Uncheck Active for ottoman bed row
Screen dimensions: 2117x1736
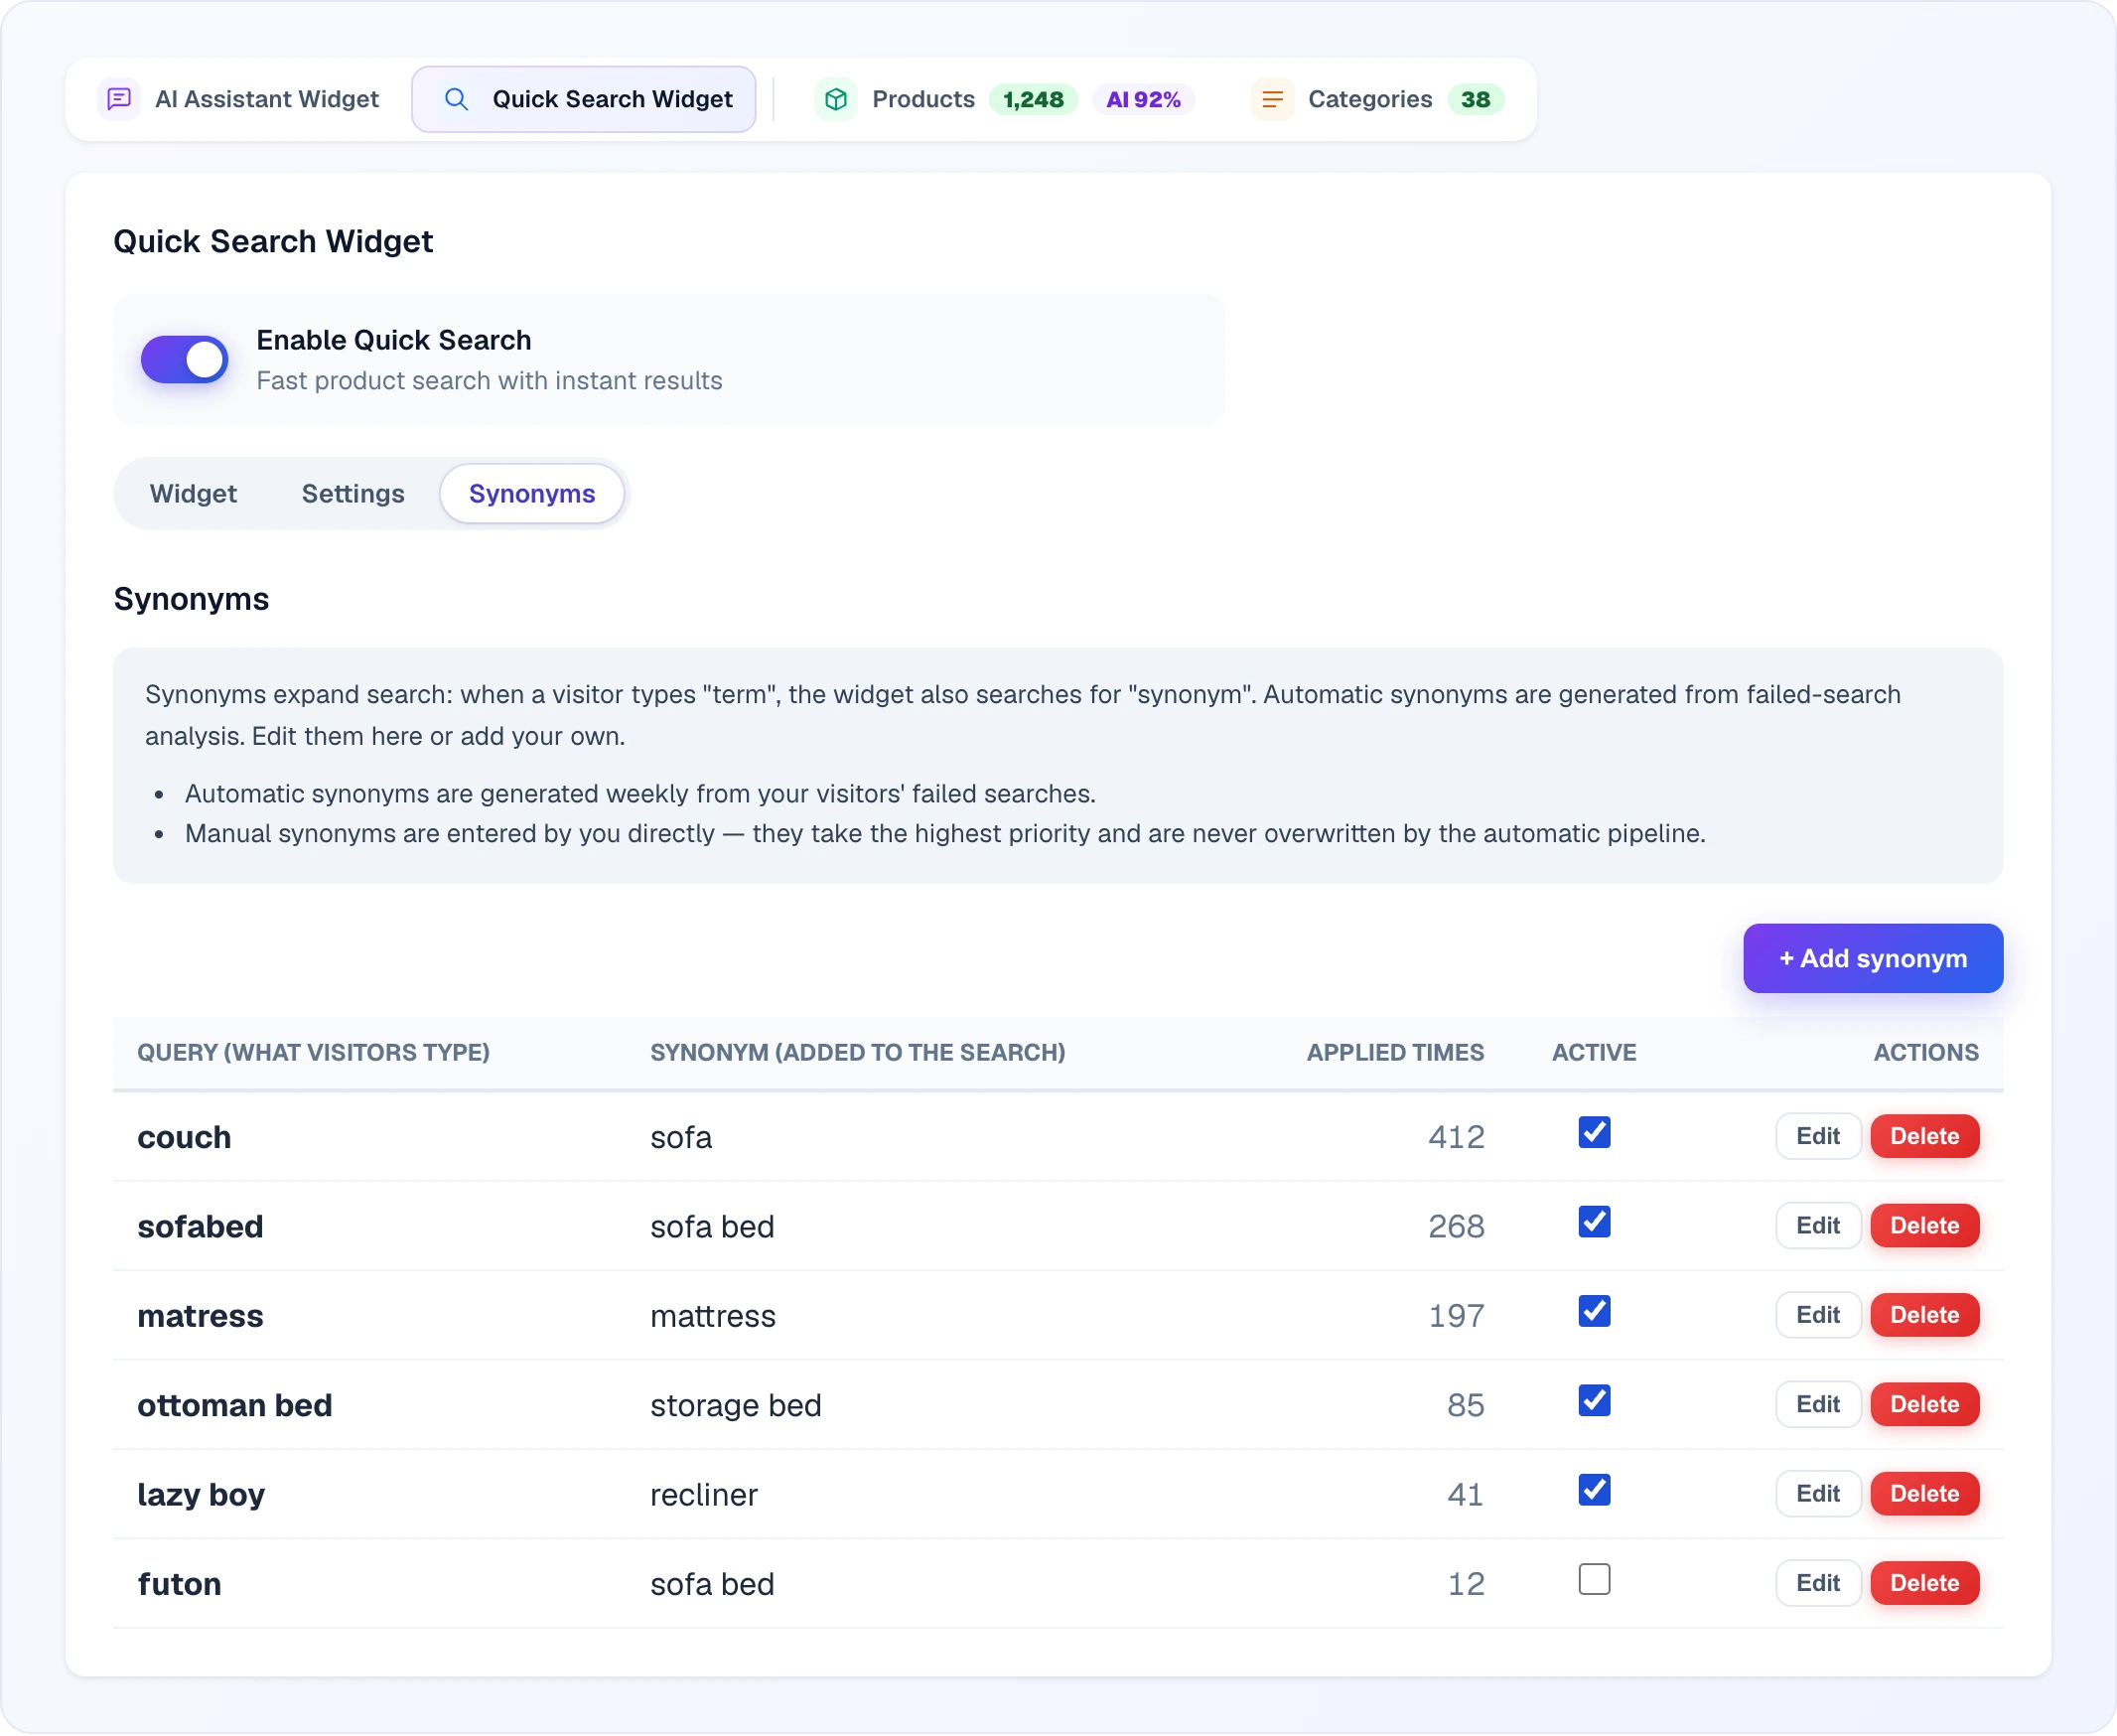(1594, 1401)
